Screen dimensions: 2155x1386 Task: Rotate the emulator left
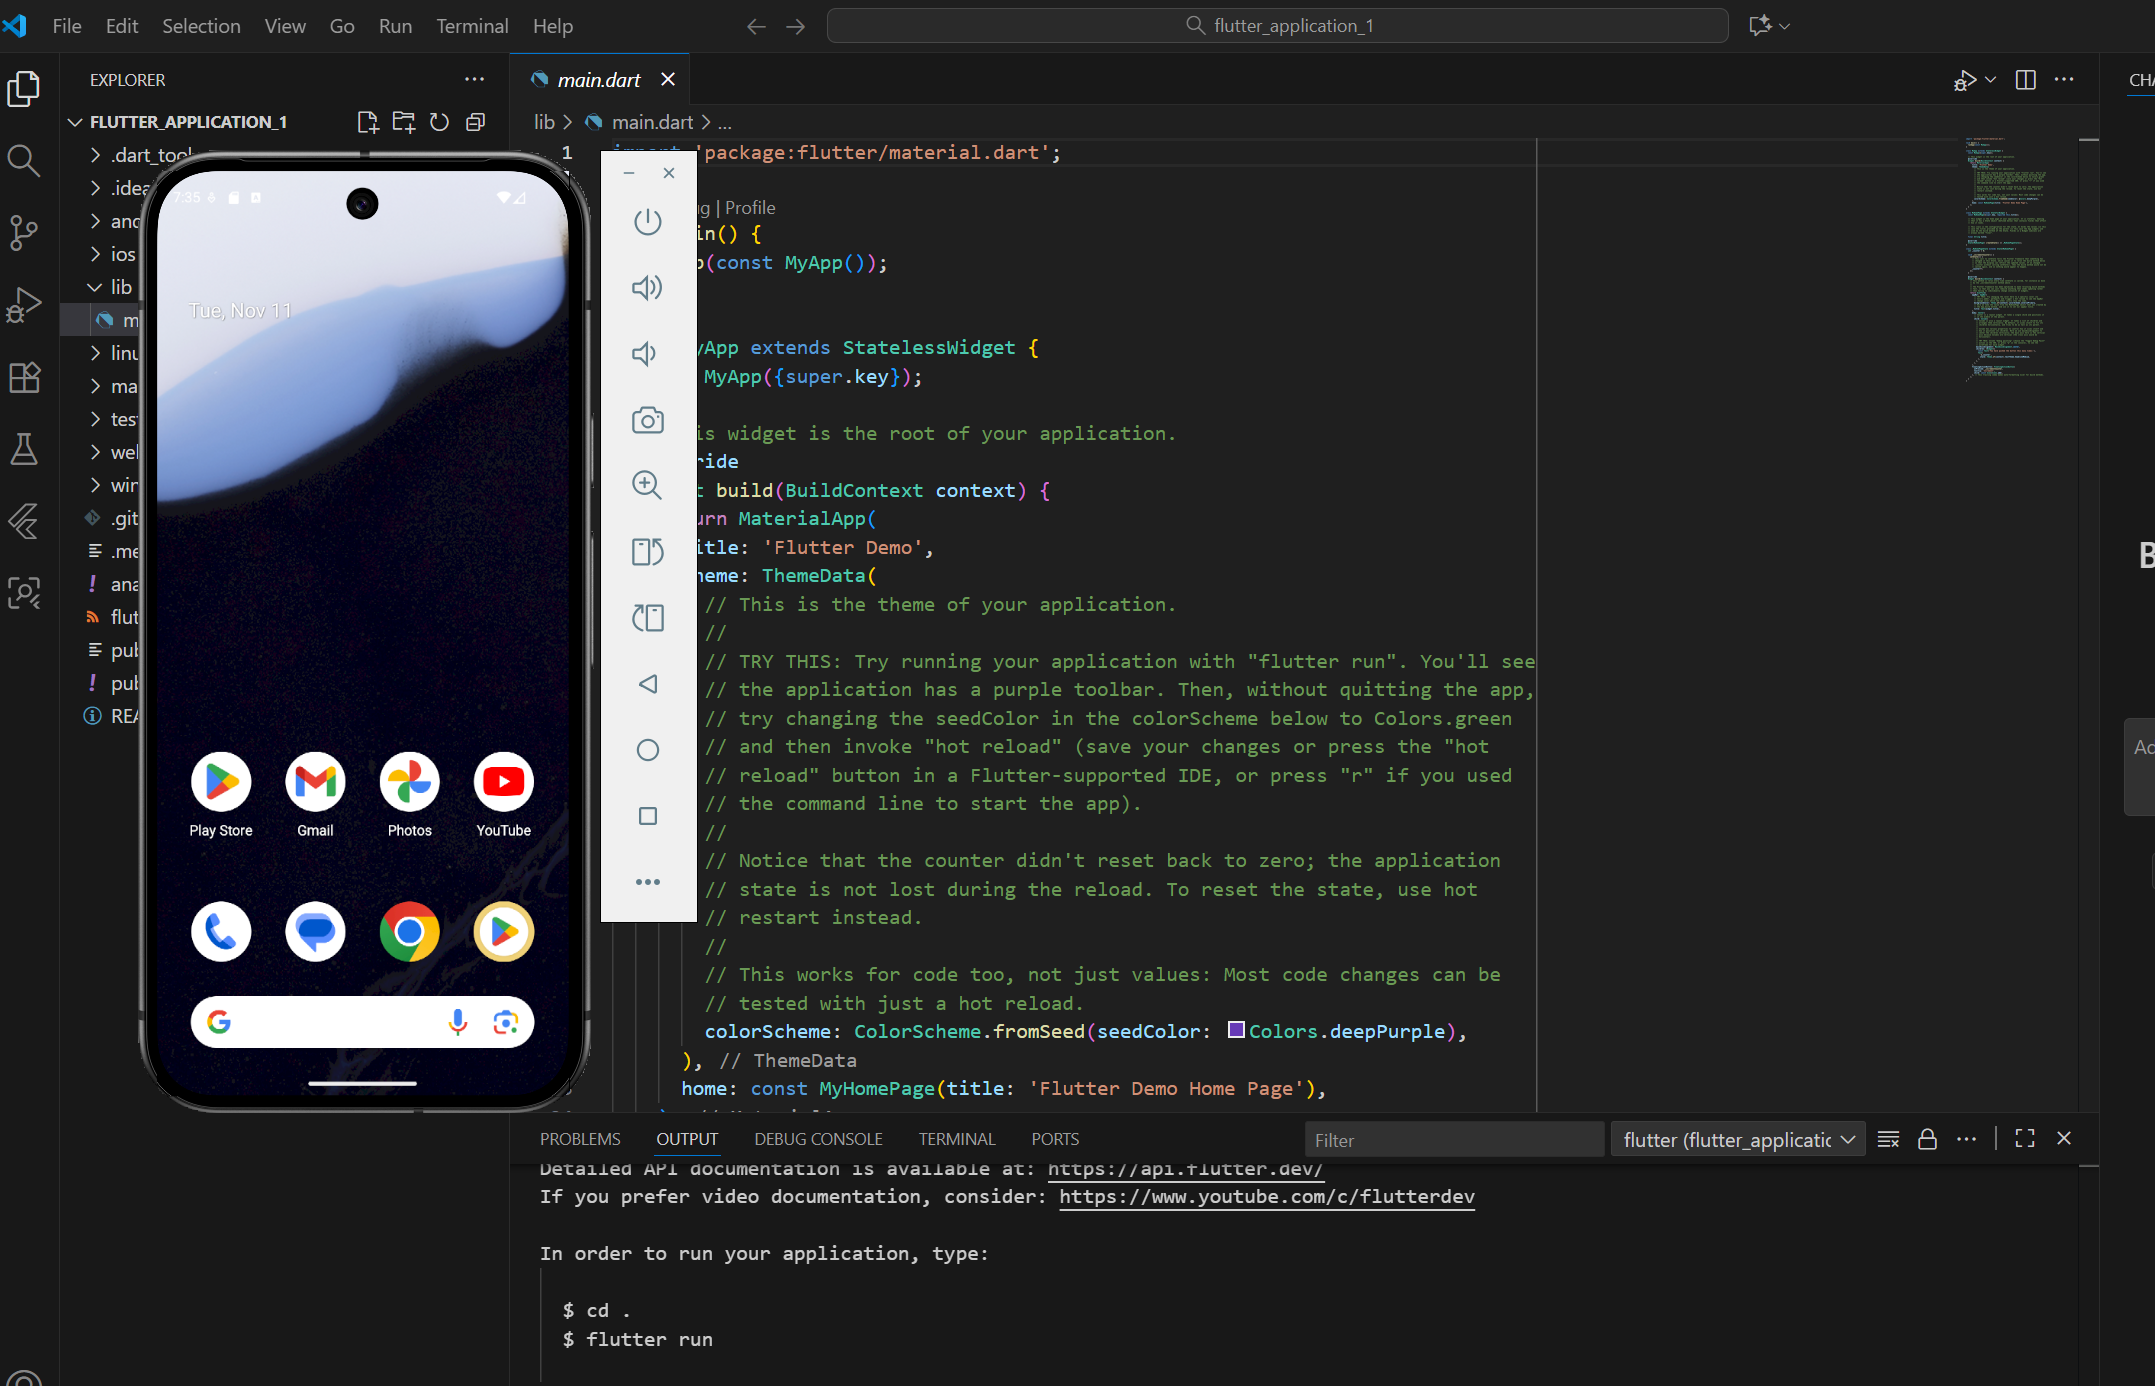tap(647, 552)
